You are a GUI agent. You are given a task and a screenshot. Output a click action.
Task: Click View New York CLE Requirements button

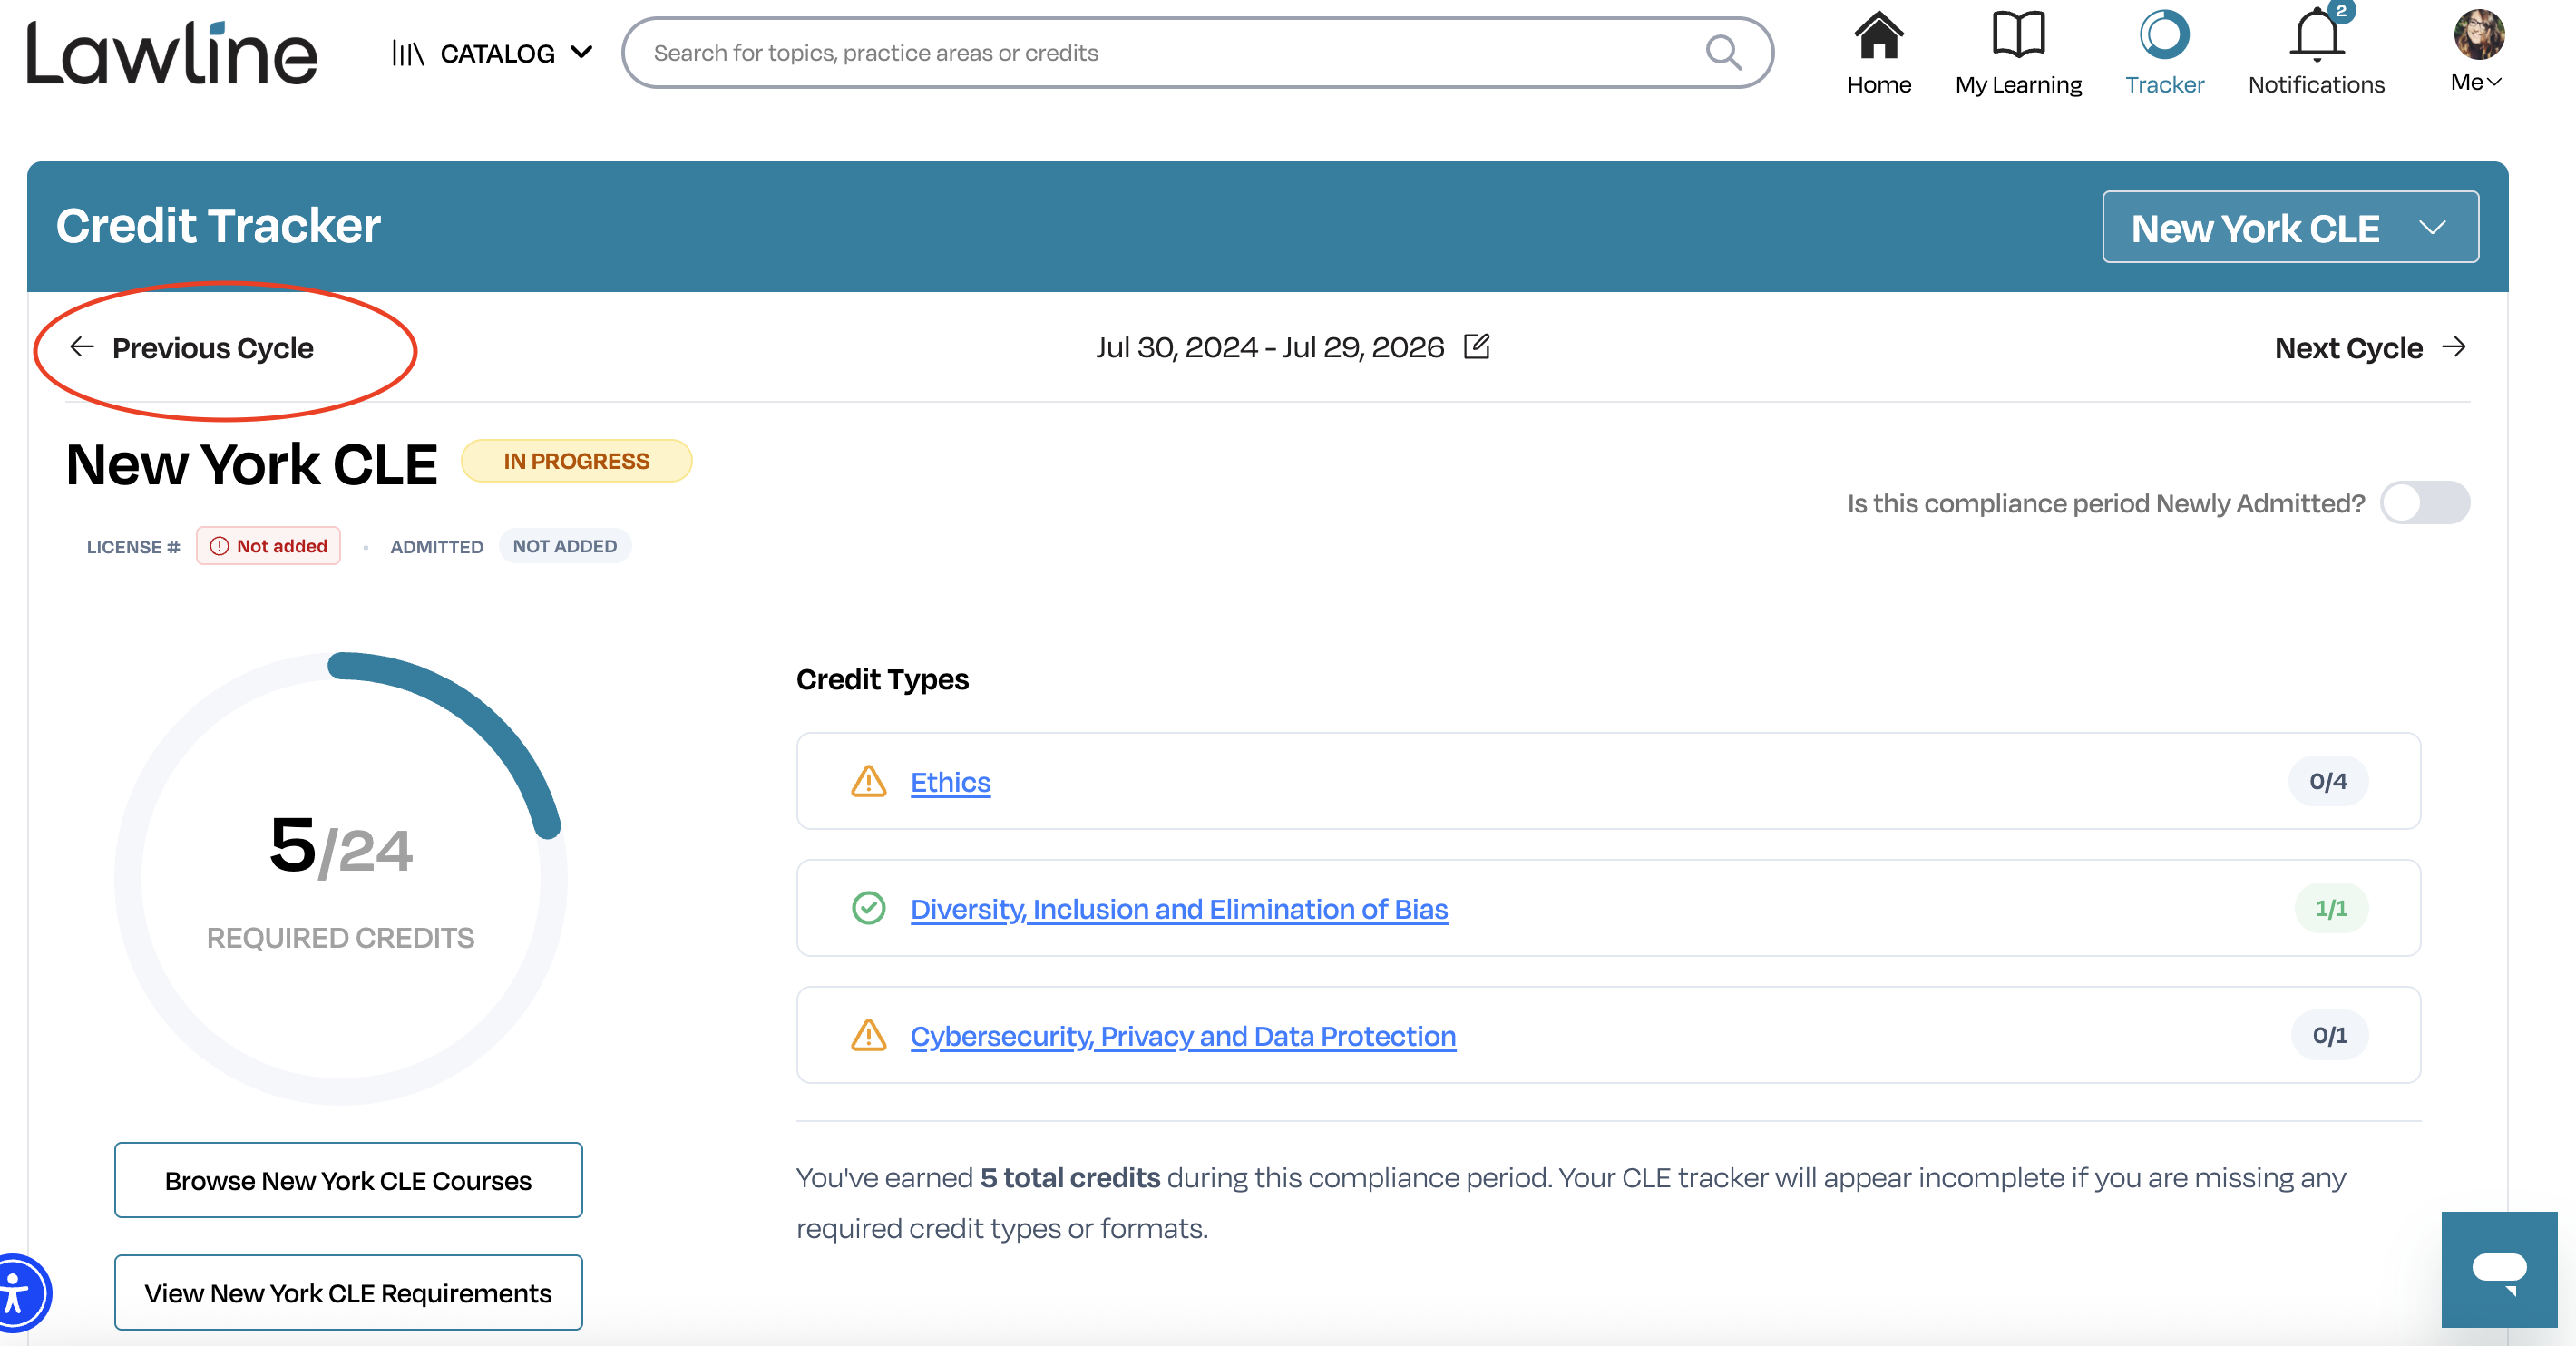348,1292
